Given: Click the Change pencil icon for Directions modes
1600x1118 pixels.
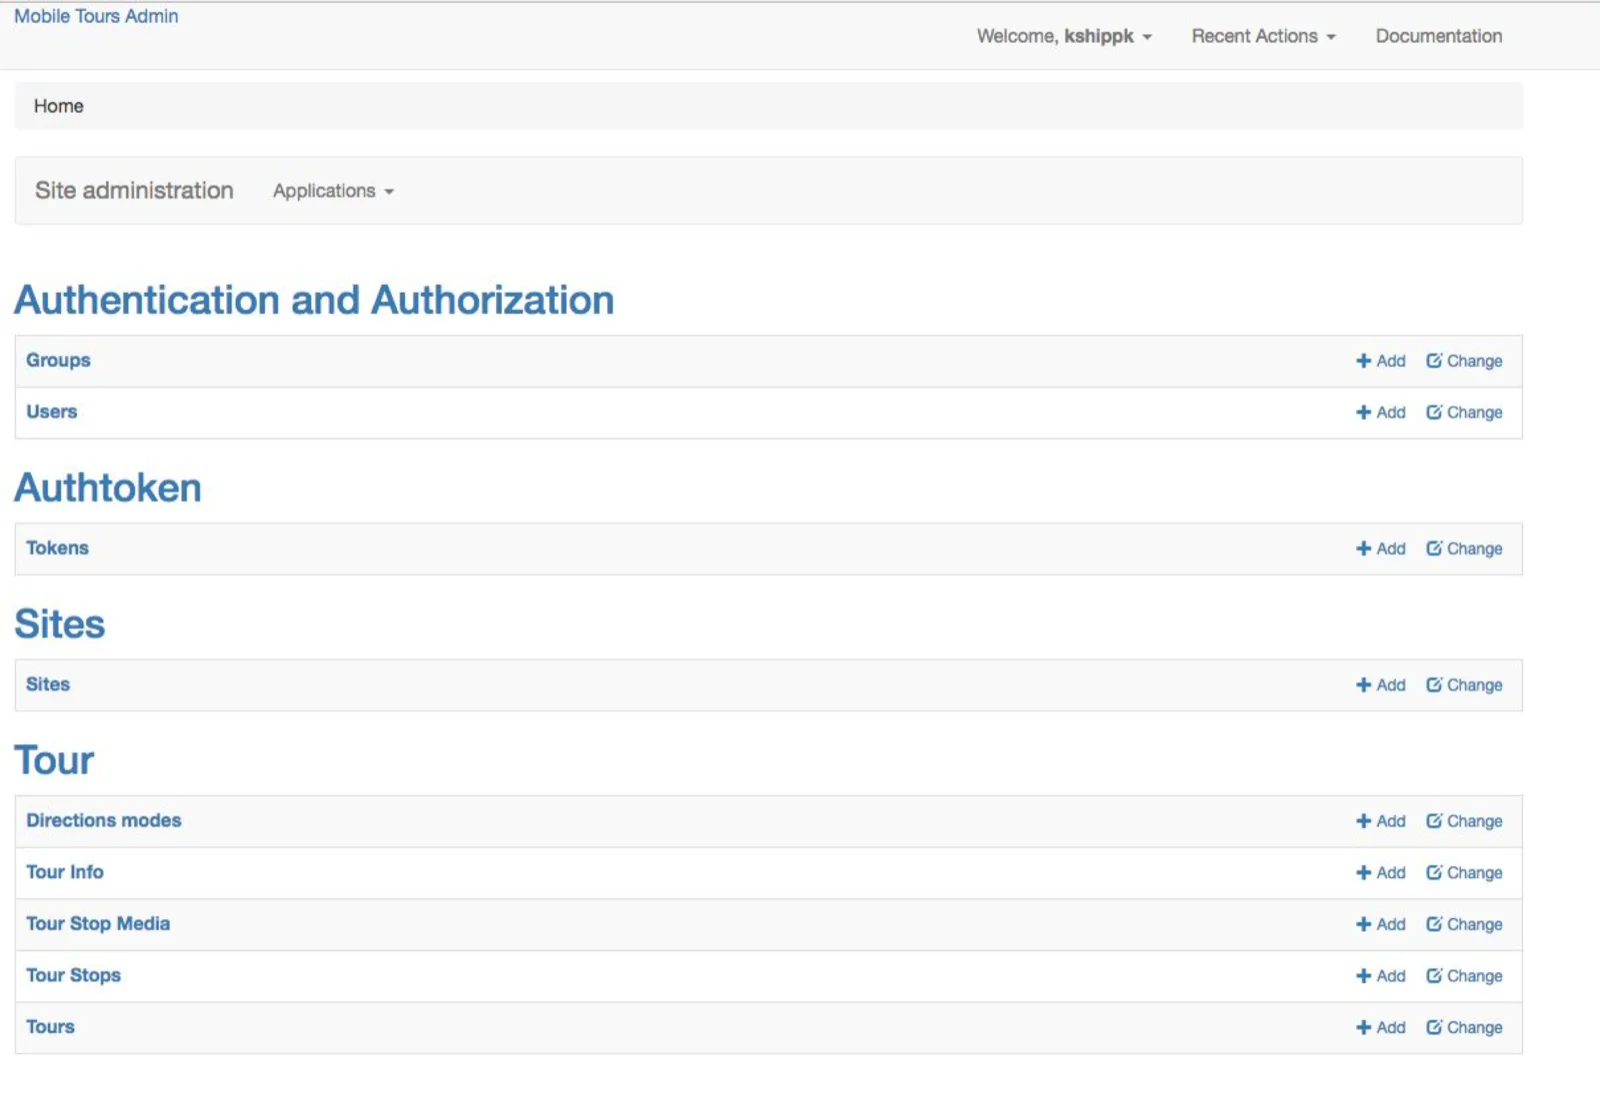Looking at the screenshot, I should (1434, 820).
